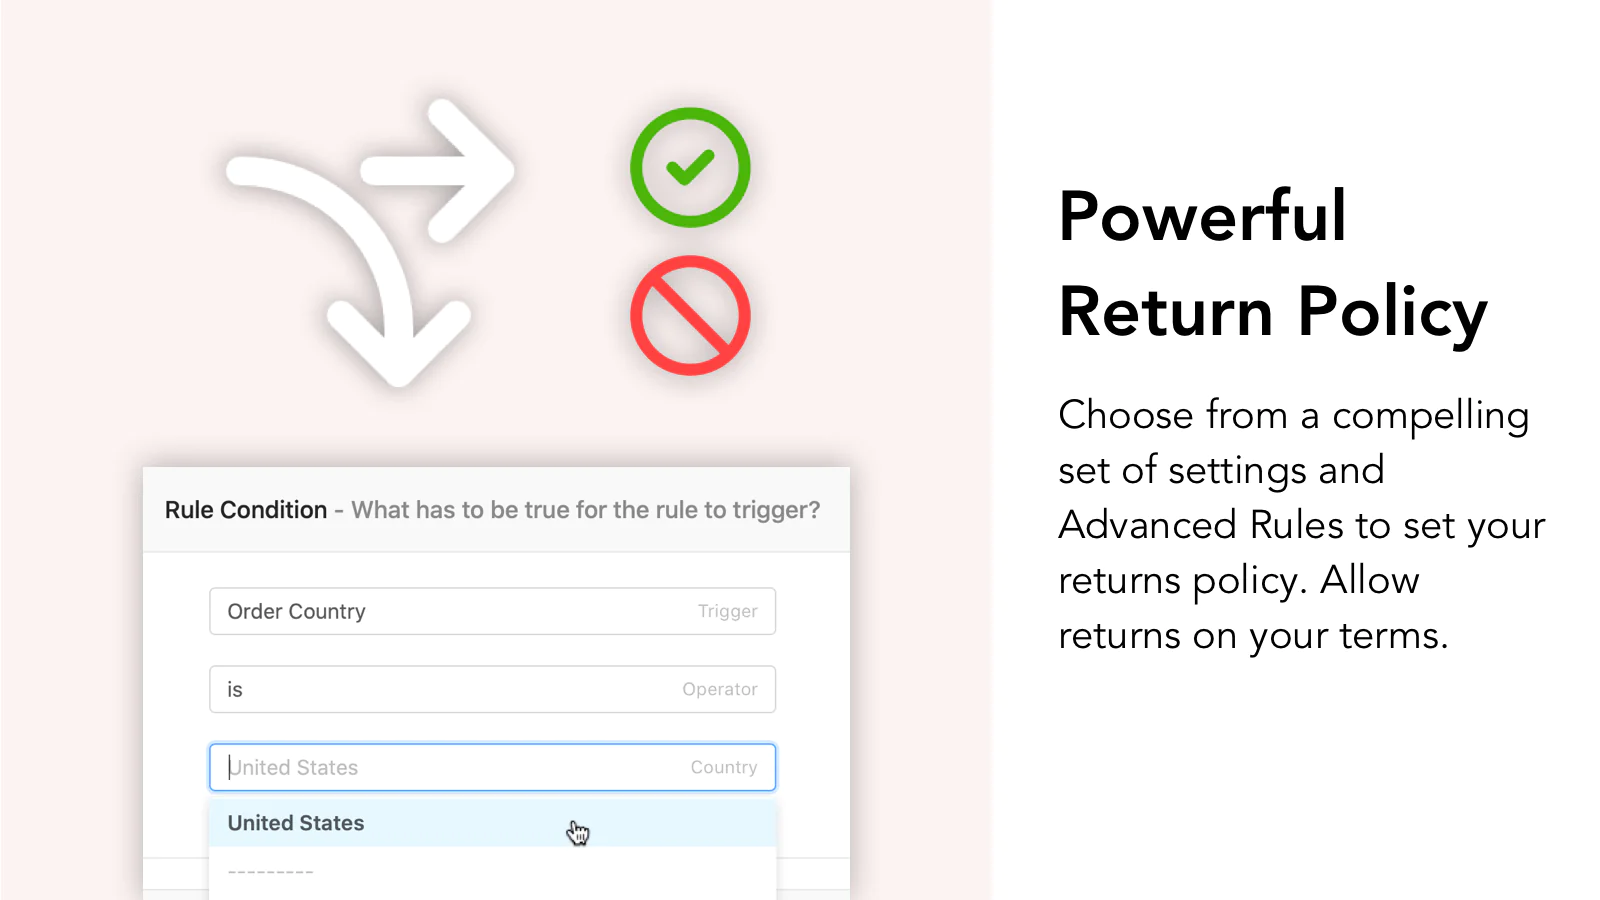The image size is (1600, 900).
Task: Click the "returns on your terms." line
Action: click(1253, 635)
